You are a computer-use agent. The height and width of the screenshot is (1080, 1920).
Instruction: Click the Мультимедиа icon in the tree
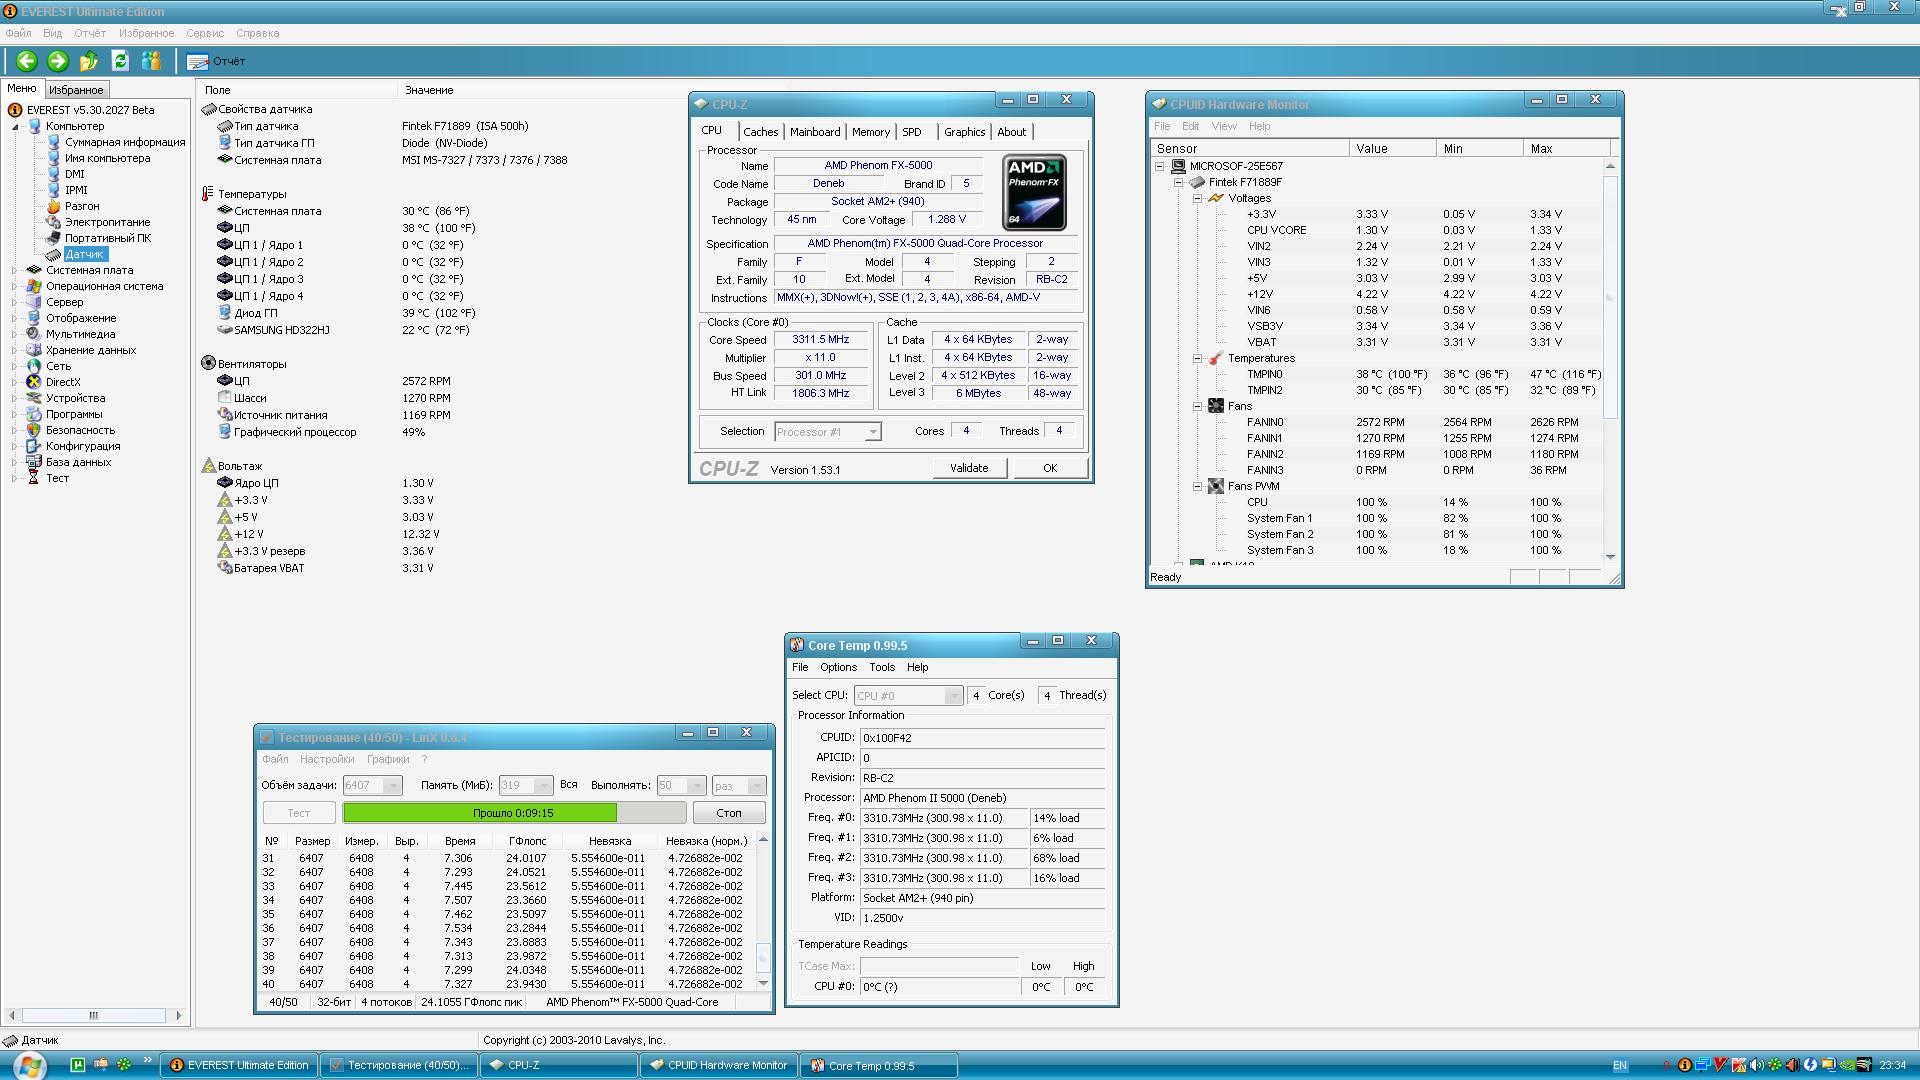pyautogui.click(x=34, y=334)
